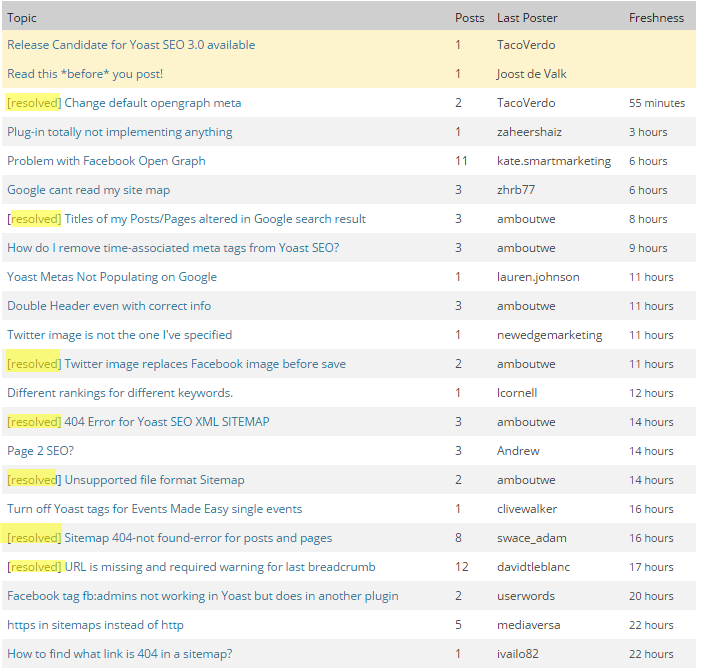Click last poster 'newedgemarketing'

(550, 335)
